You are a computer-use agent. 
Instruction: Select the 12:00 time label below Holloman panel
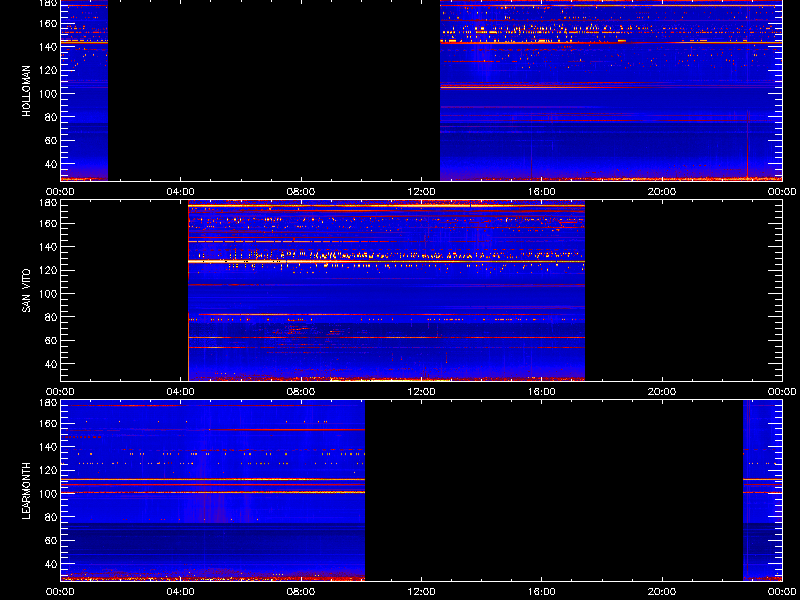click(x=421, y=192)
